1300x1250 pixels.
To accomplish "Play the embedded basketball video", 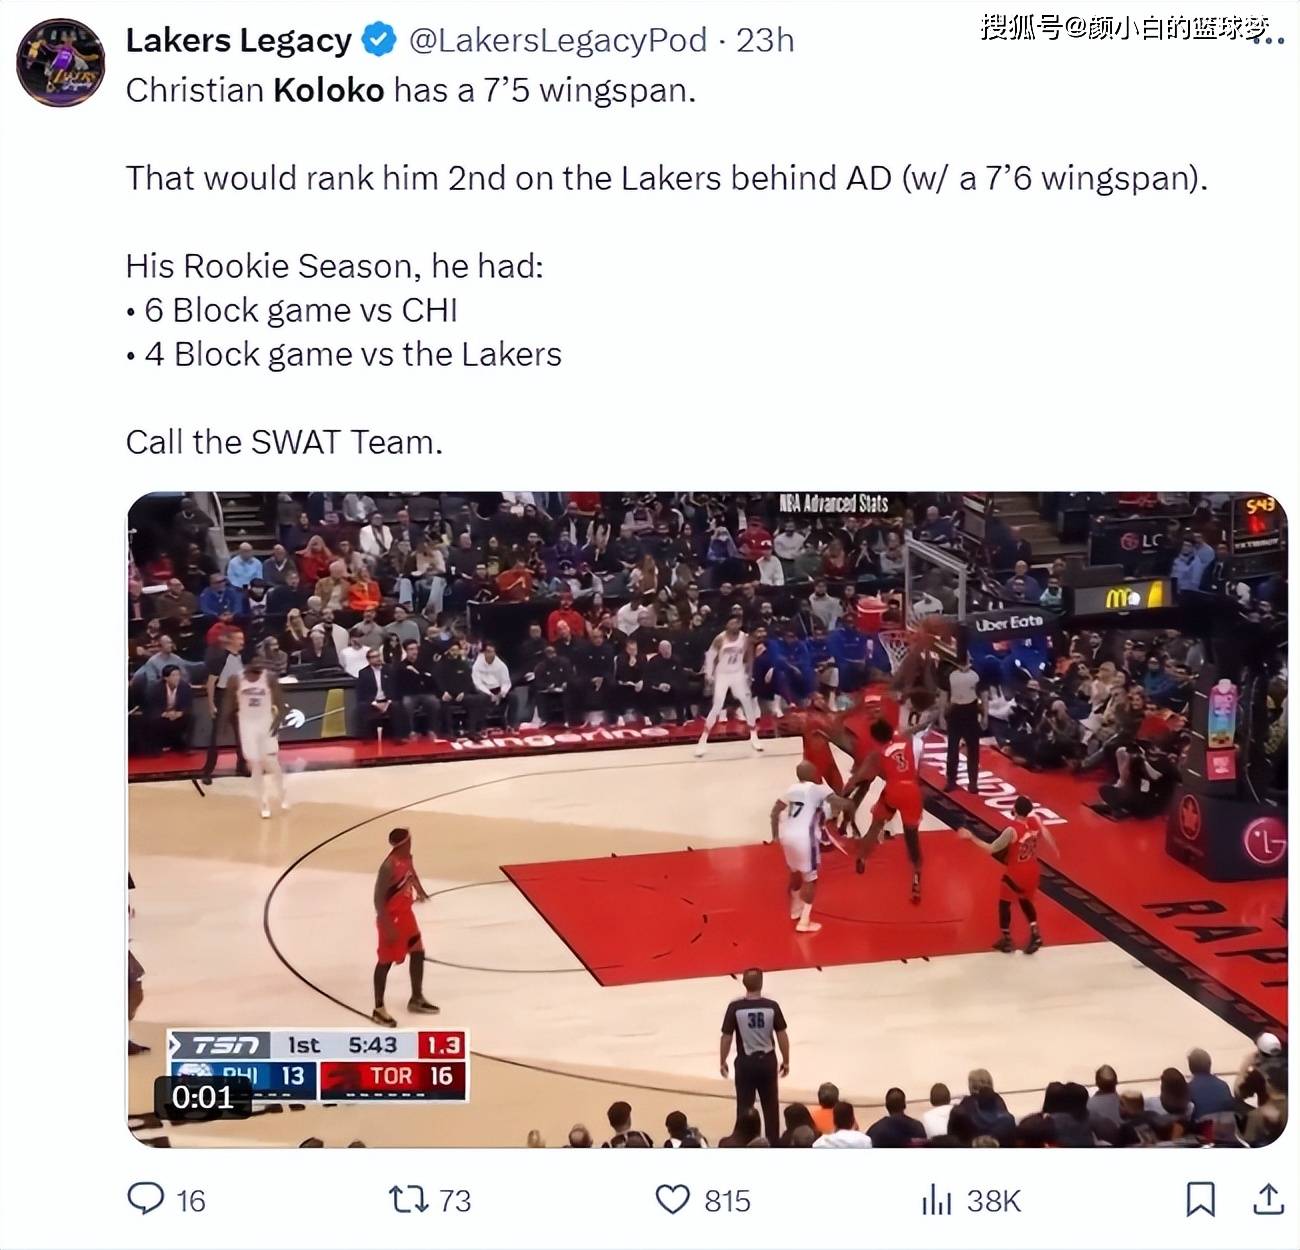I will tap(707, 819).
